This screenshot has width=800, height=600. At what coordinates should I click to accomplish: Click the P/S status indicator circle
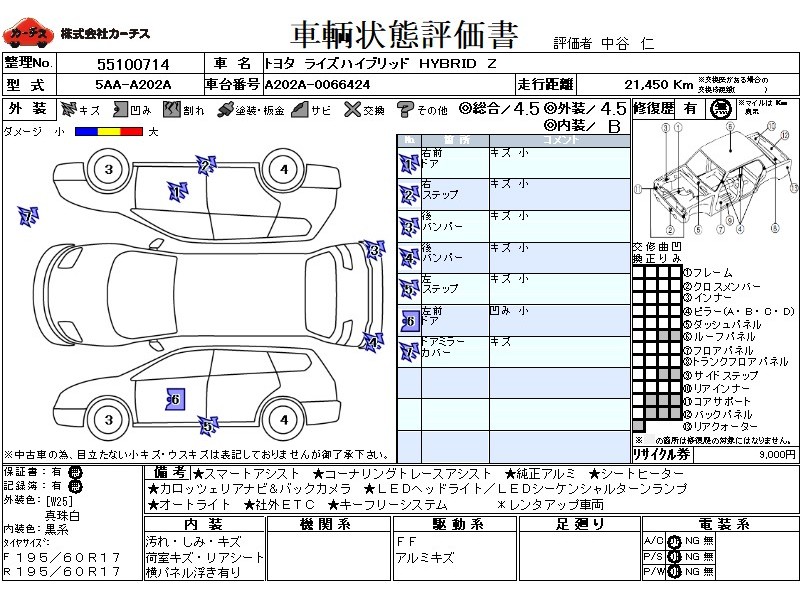tap(674, 557)
